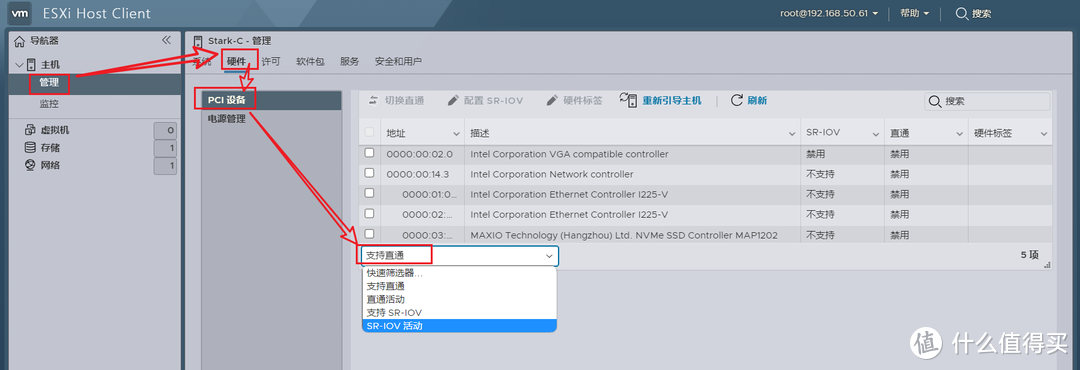Click the PCI table search input field
Image resolution: width=1080 pixels, height=370 pixels.
[987, 101]
